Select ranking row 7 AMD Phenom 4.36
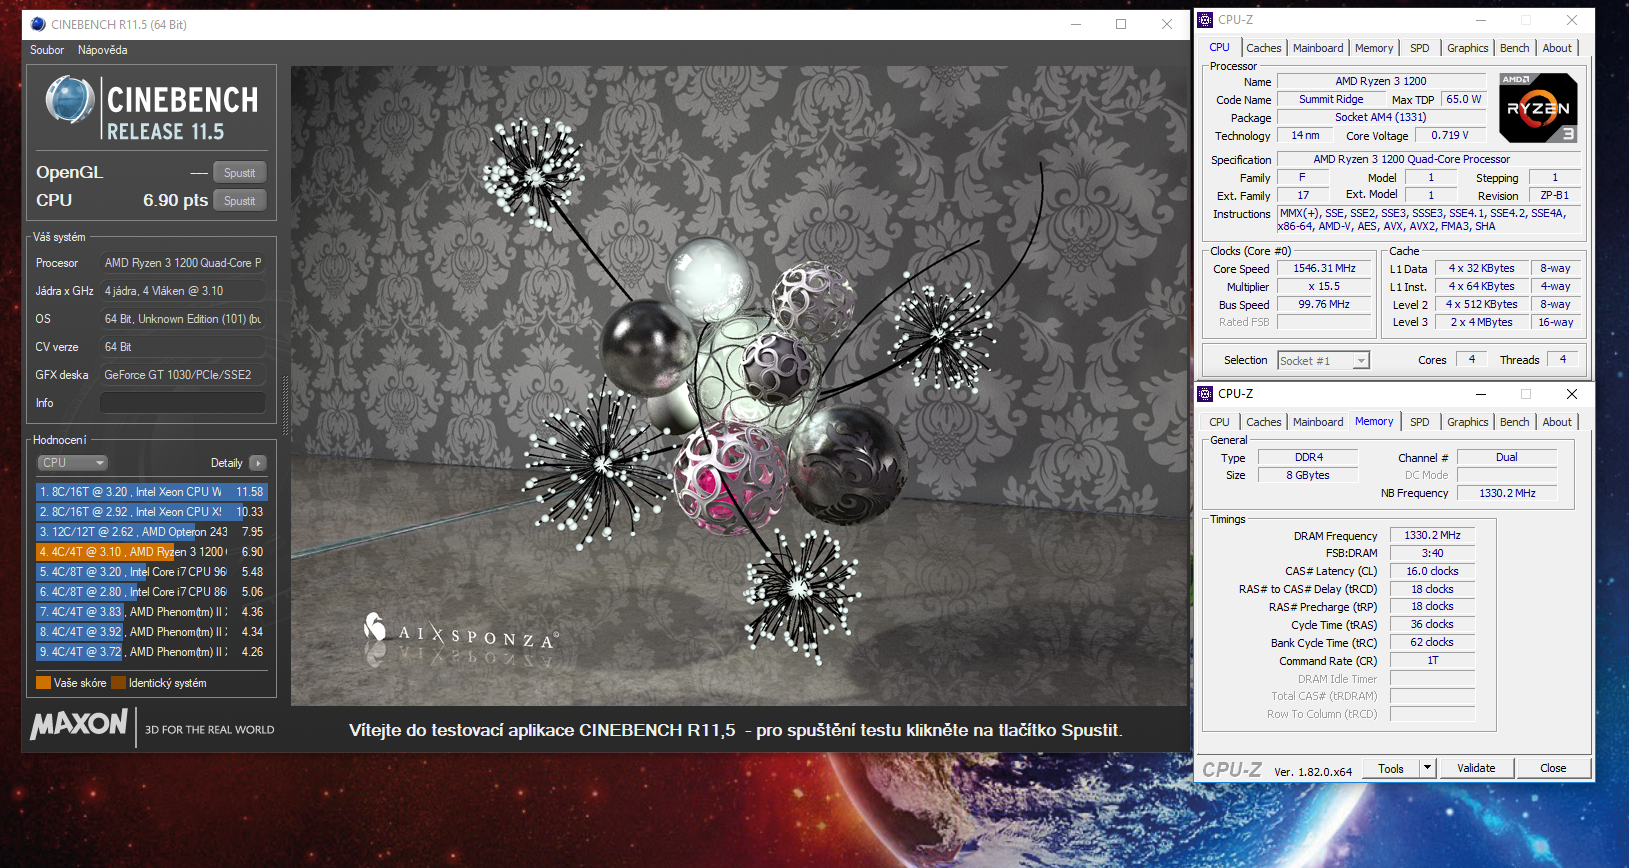The height and width of the screenshot is (868, 1629). click(x=152, y=612)
